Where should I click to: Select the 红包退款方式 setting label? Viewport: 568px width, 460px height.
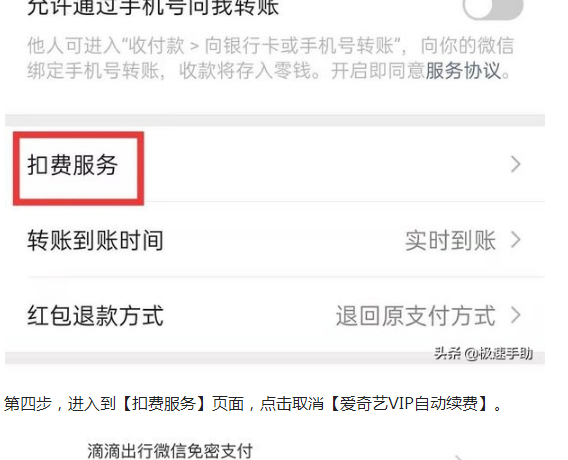[x=95, y=315]
